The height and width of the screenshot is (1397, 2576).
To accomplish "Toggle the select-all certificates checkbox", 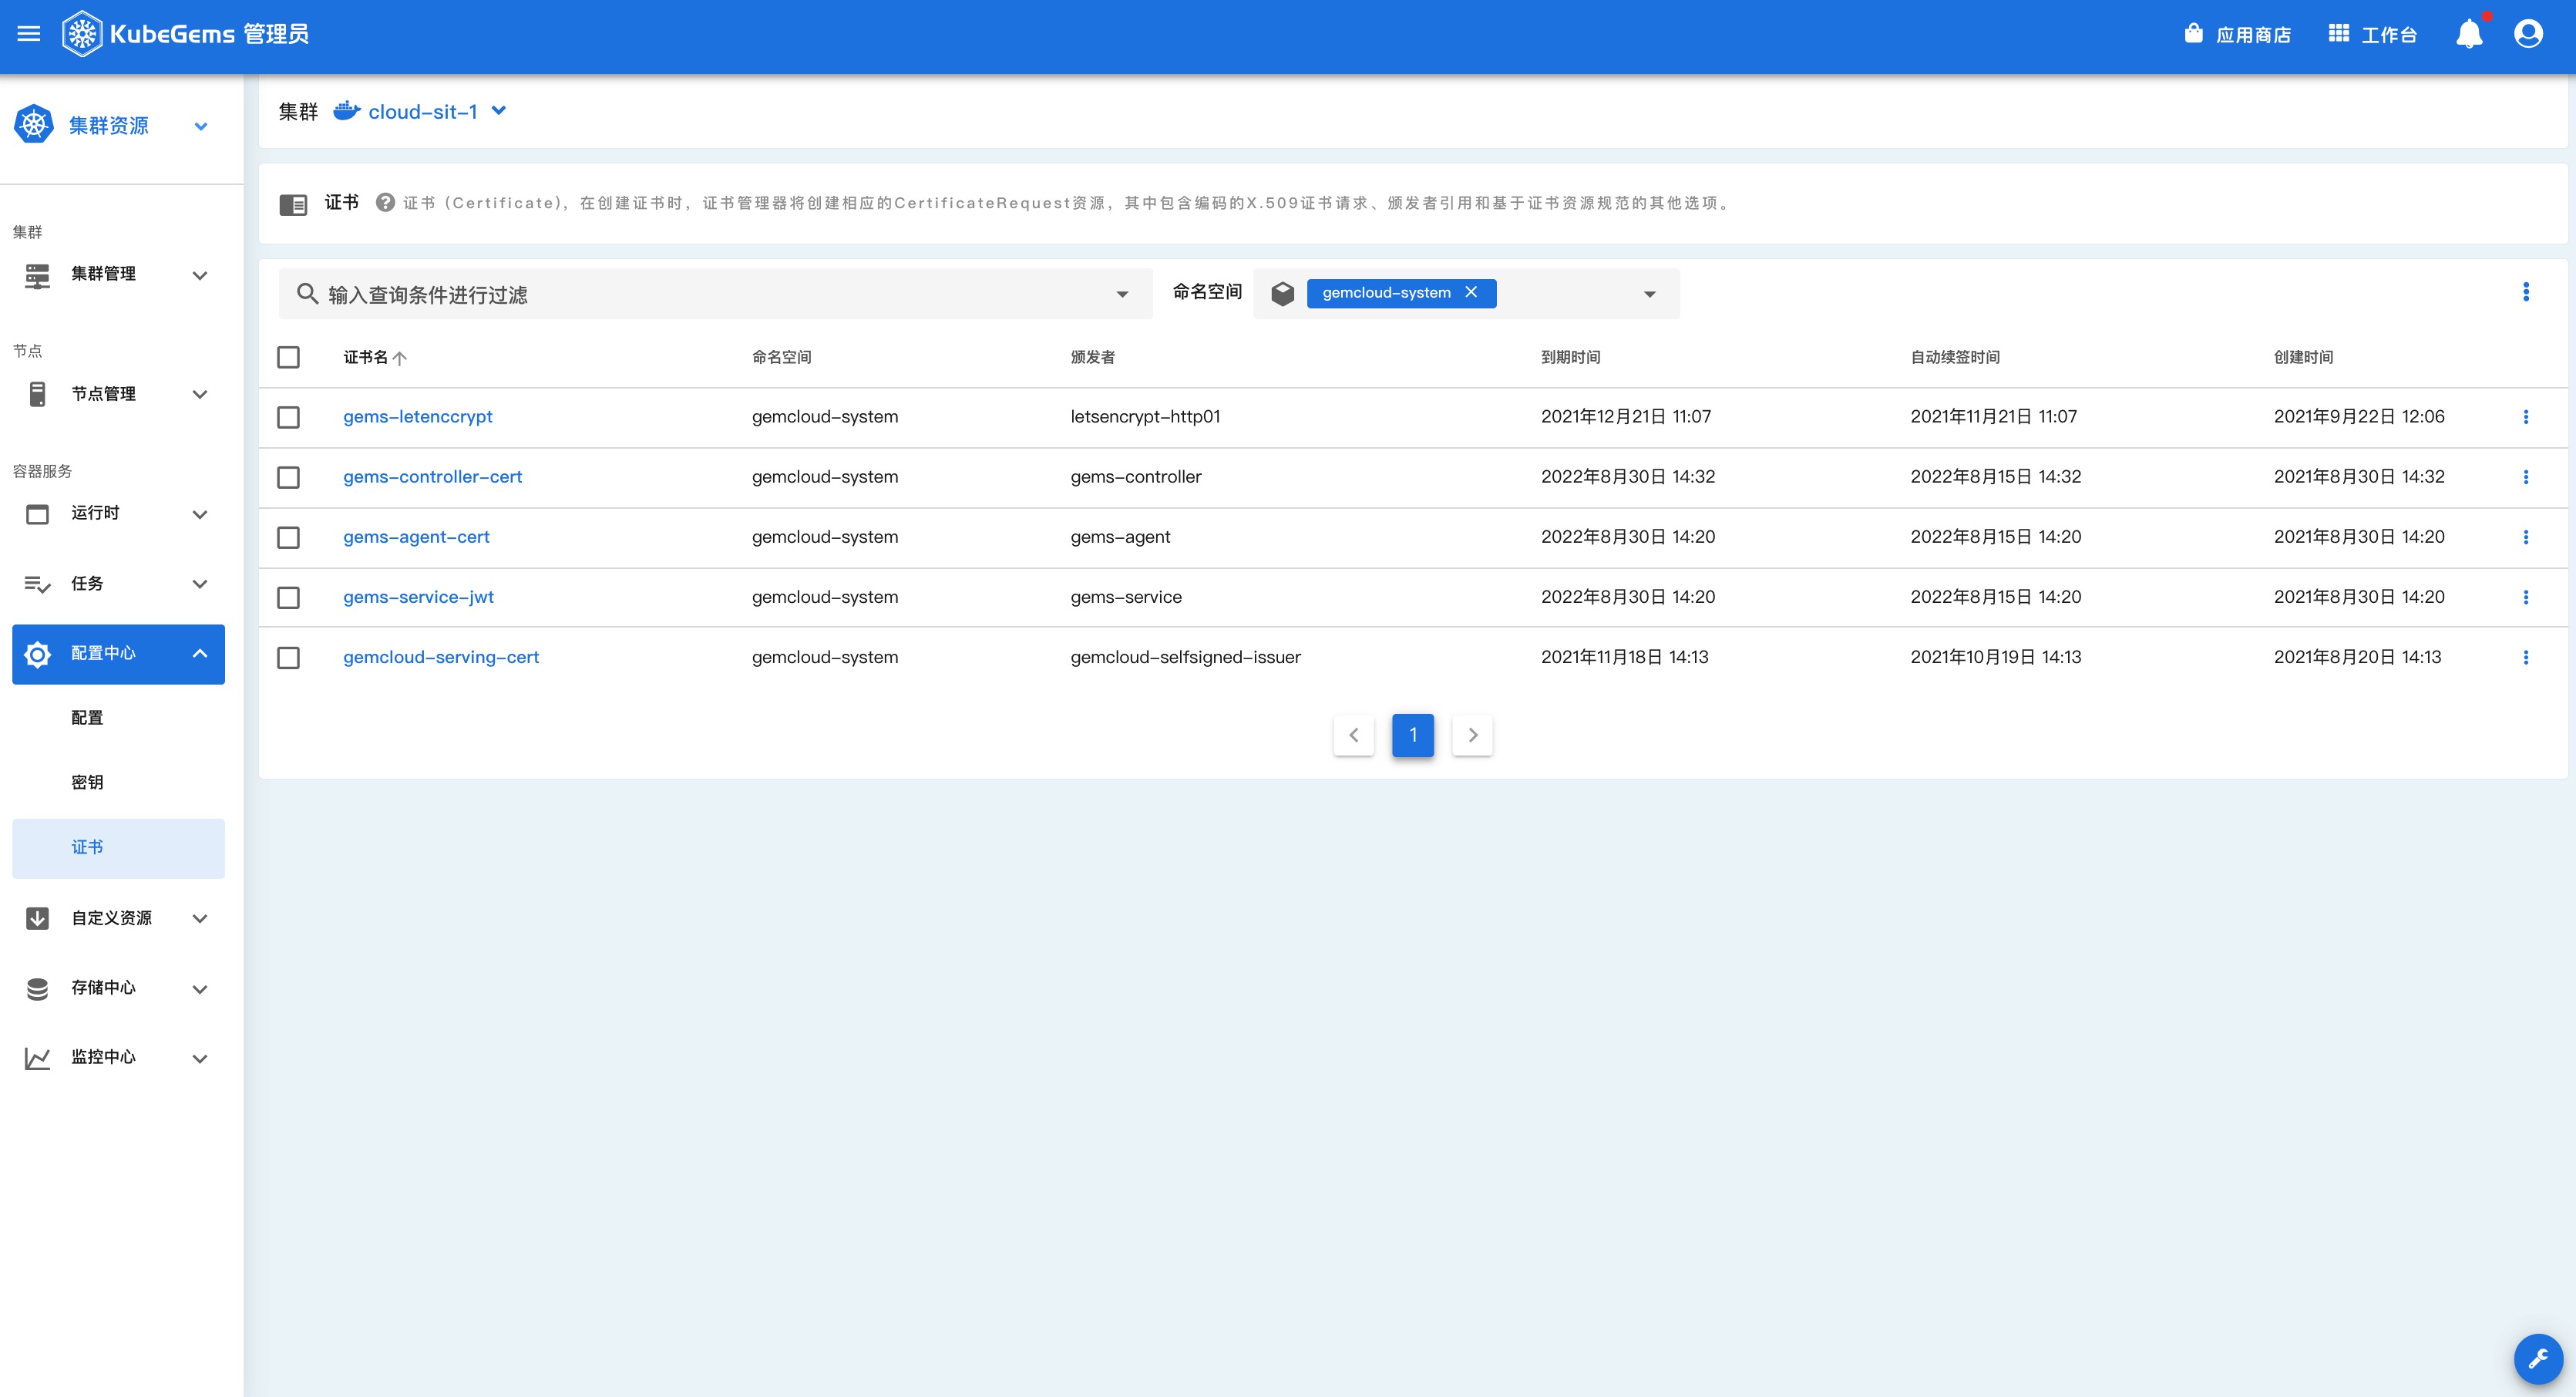I will 288,357.
